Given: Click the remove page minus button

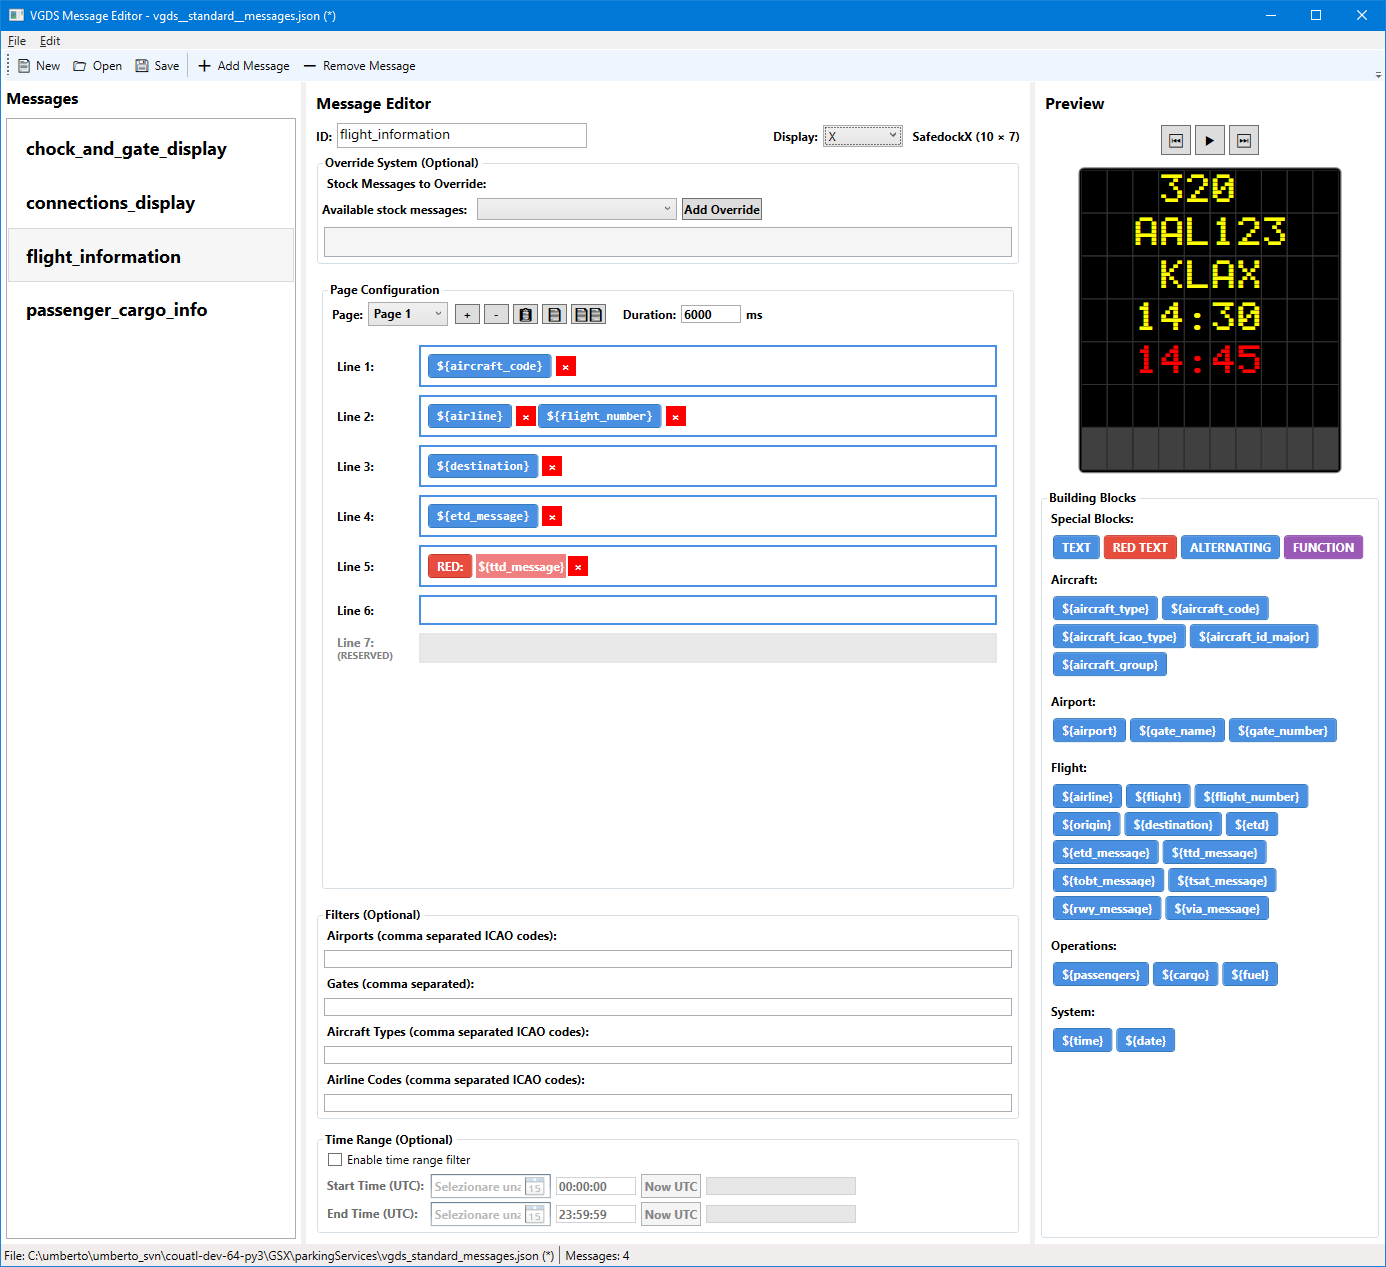Looking at the screenshot, I should 496,315.
